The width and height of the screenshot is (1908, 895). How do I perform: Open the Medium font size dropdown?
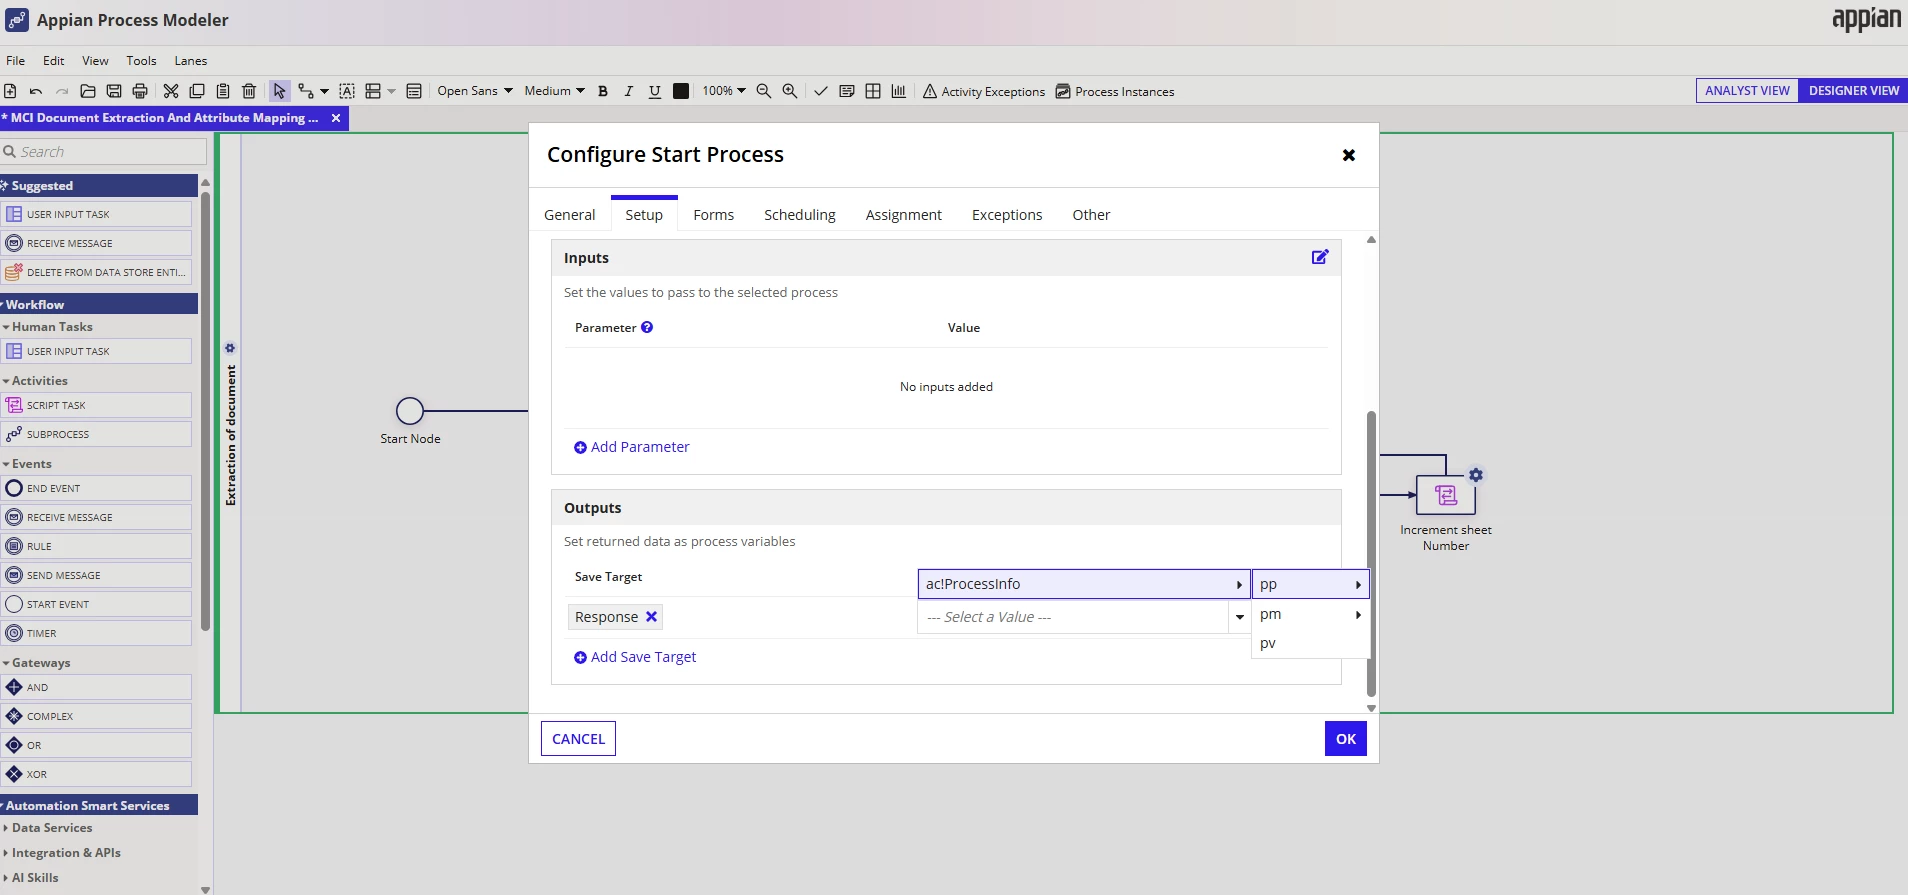point(554,91)
